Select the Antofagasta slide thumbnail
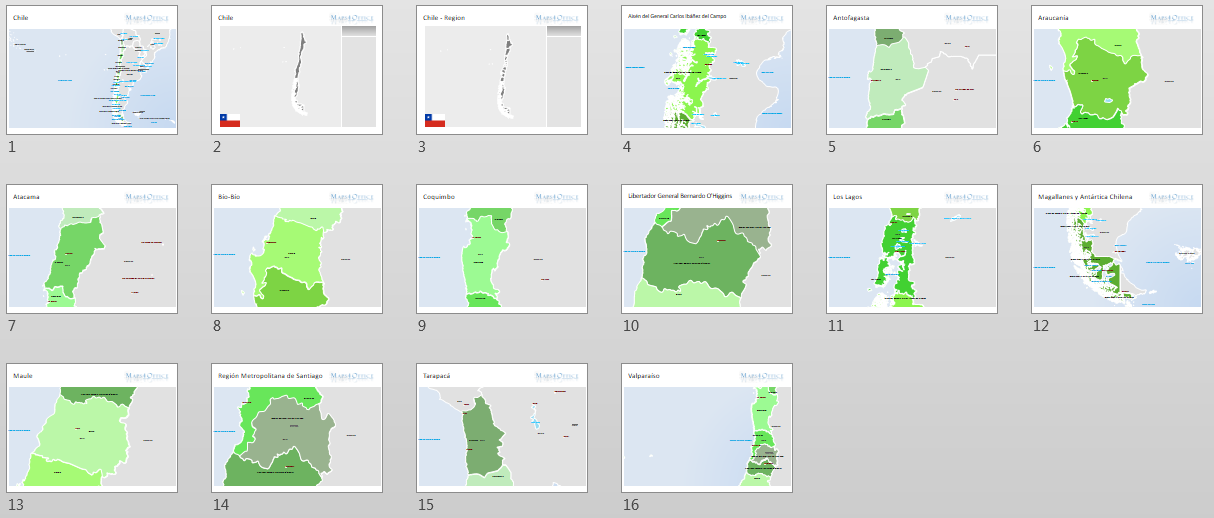The image size is (1214, 518). click(912, 70)
